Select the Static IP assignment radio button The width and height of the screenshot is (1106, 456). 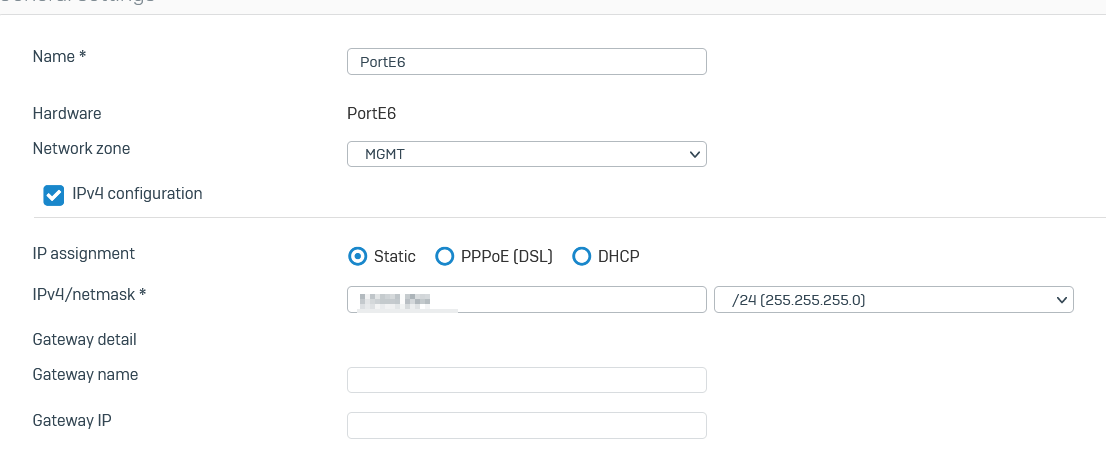coord(358,256)
